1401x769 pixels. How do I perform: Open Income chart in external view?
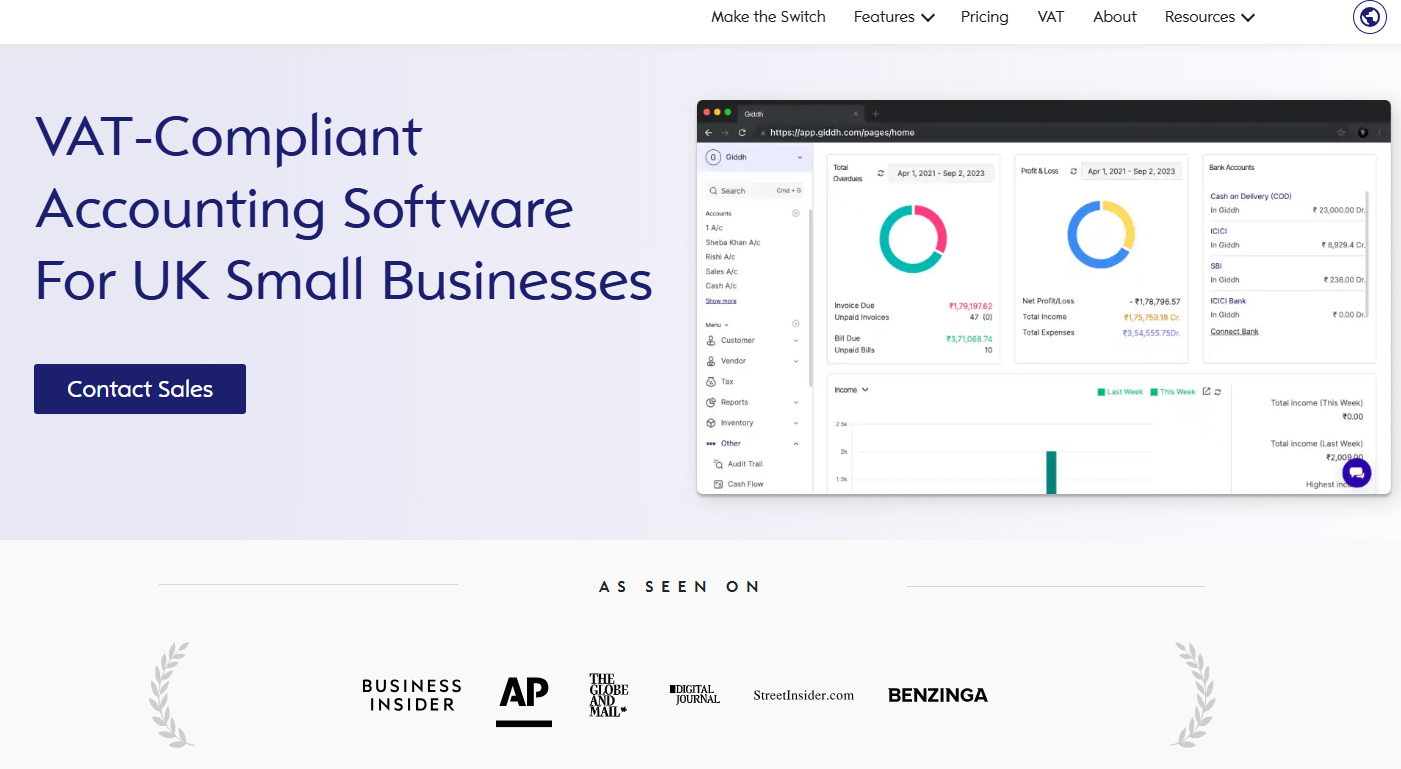point(1206,392)
